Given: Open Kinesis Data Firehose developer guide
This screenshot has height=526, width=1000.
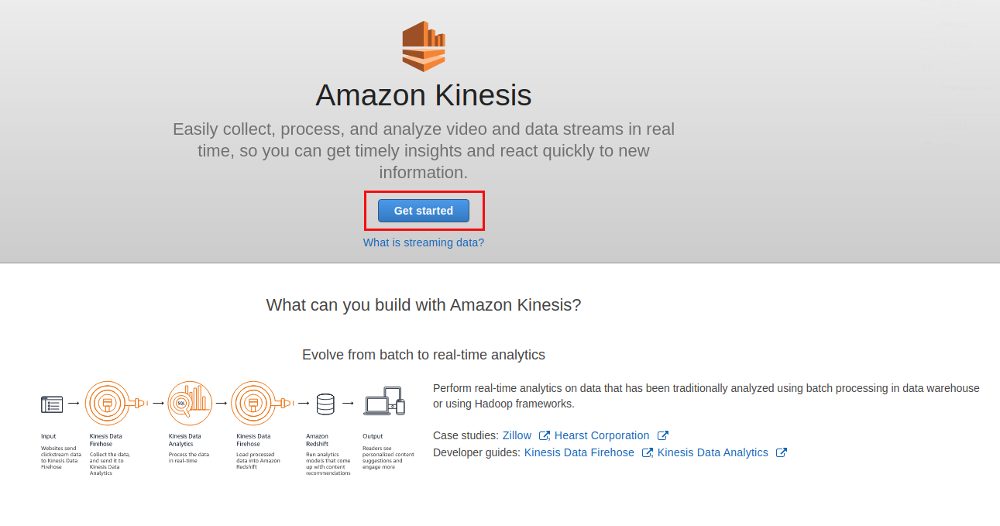Looking at the screenshot, I should [x=579, y=453].
